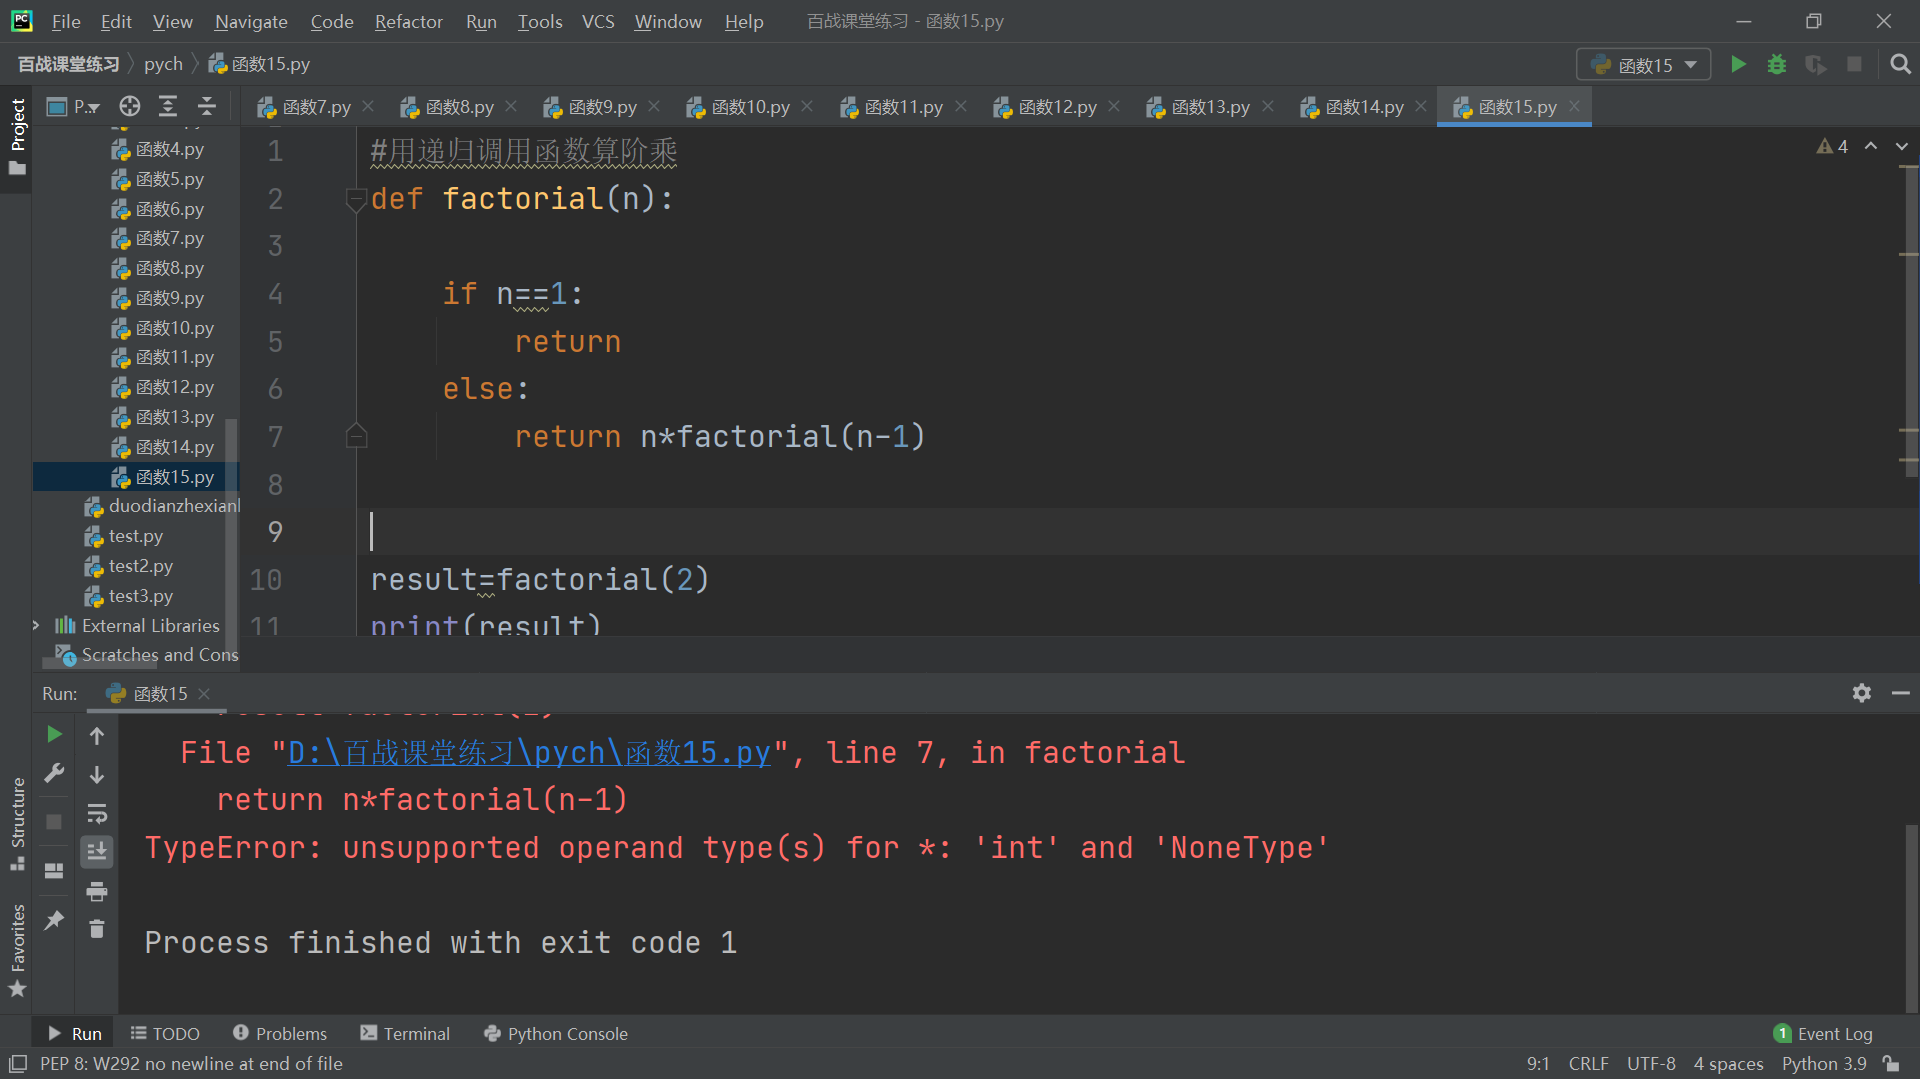Switch to the 函数10.py editor tab
The width and height of the screenshot is (1920, 1079).
pyautogui.click(x=750, y=107)
